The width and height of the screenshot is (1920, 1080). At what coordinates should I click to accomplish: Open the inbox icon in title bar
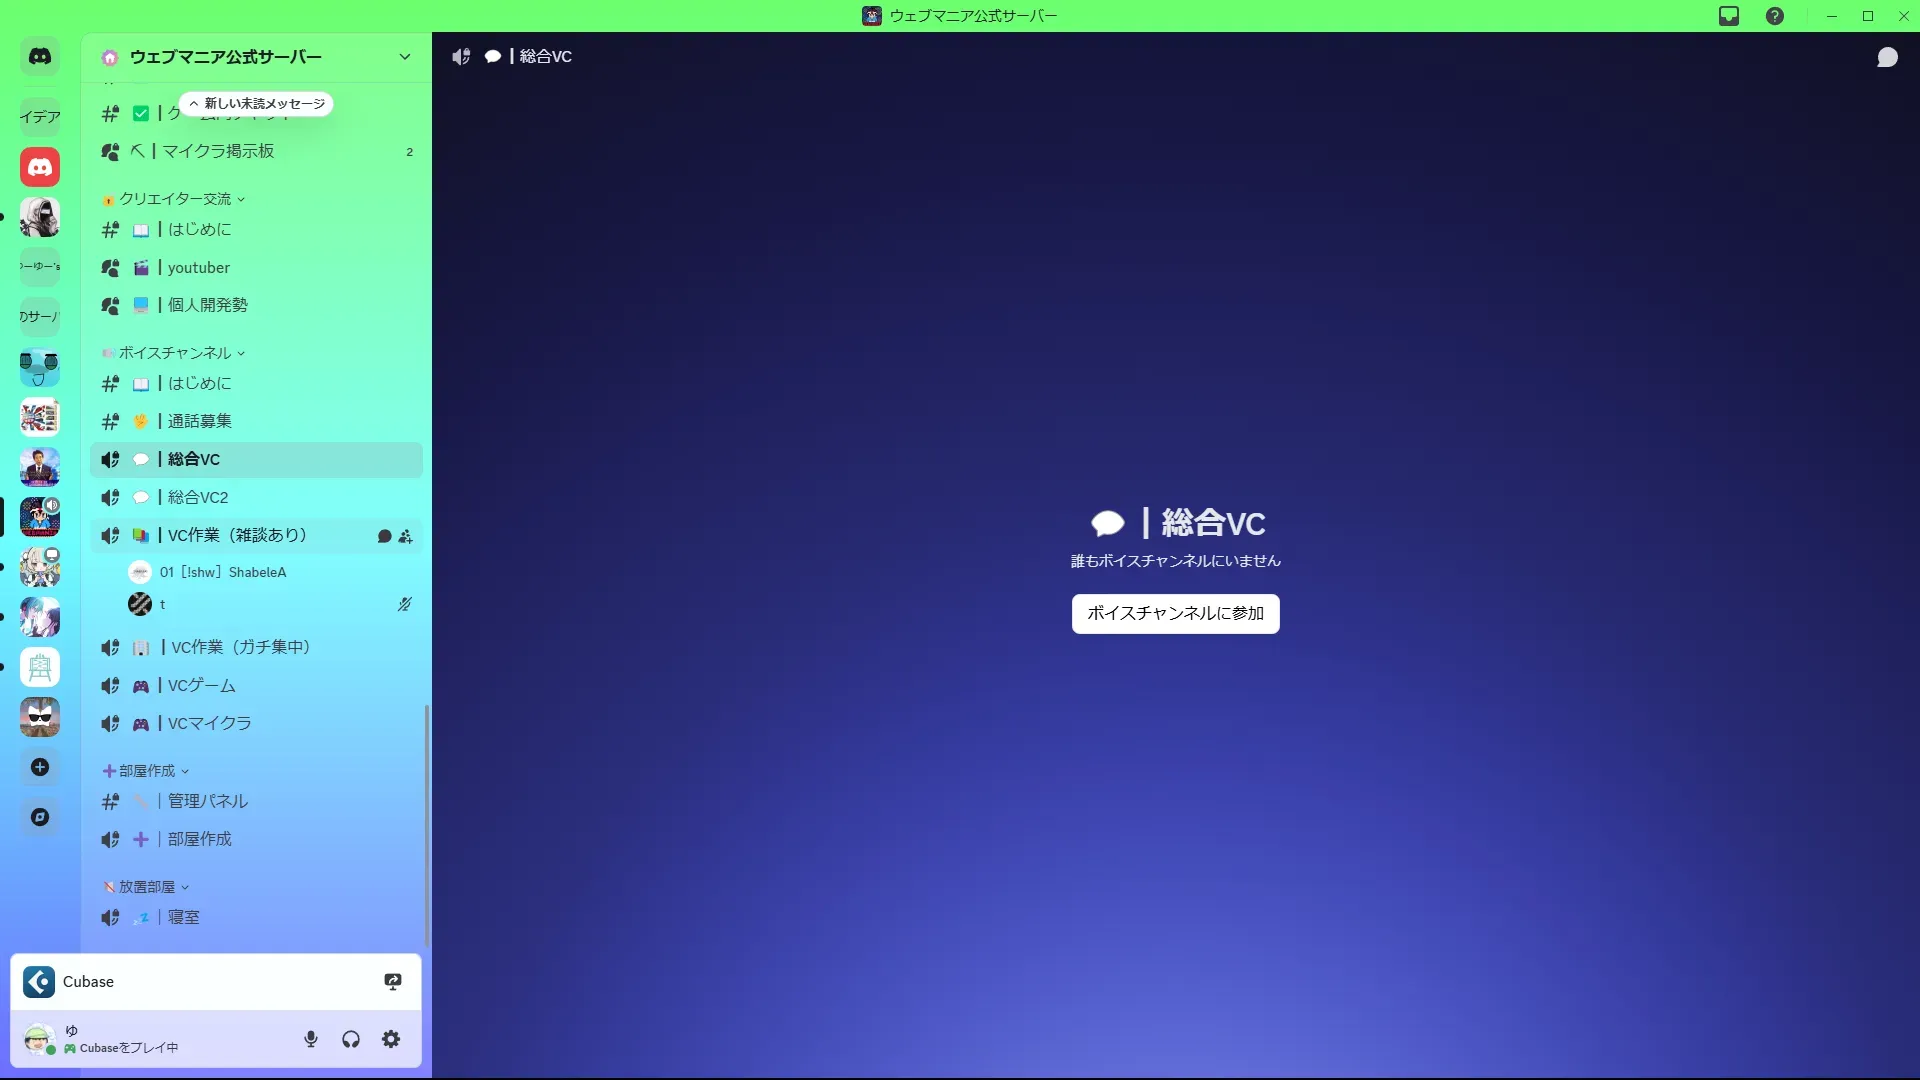click(1729, 16)
